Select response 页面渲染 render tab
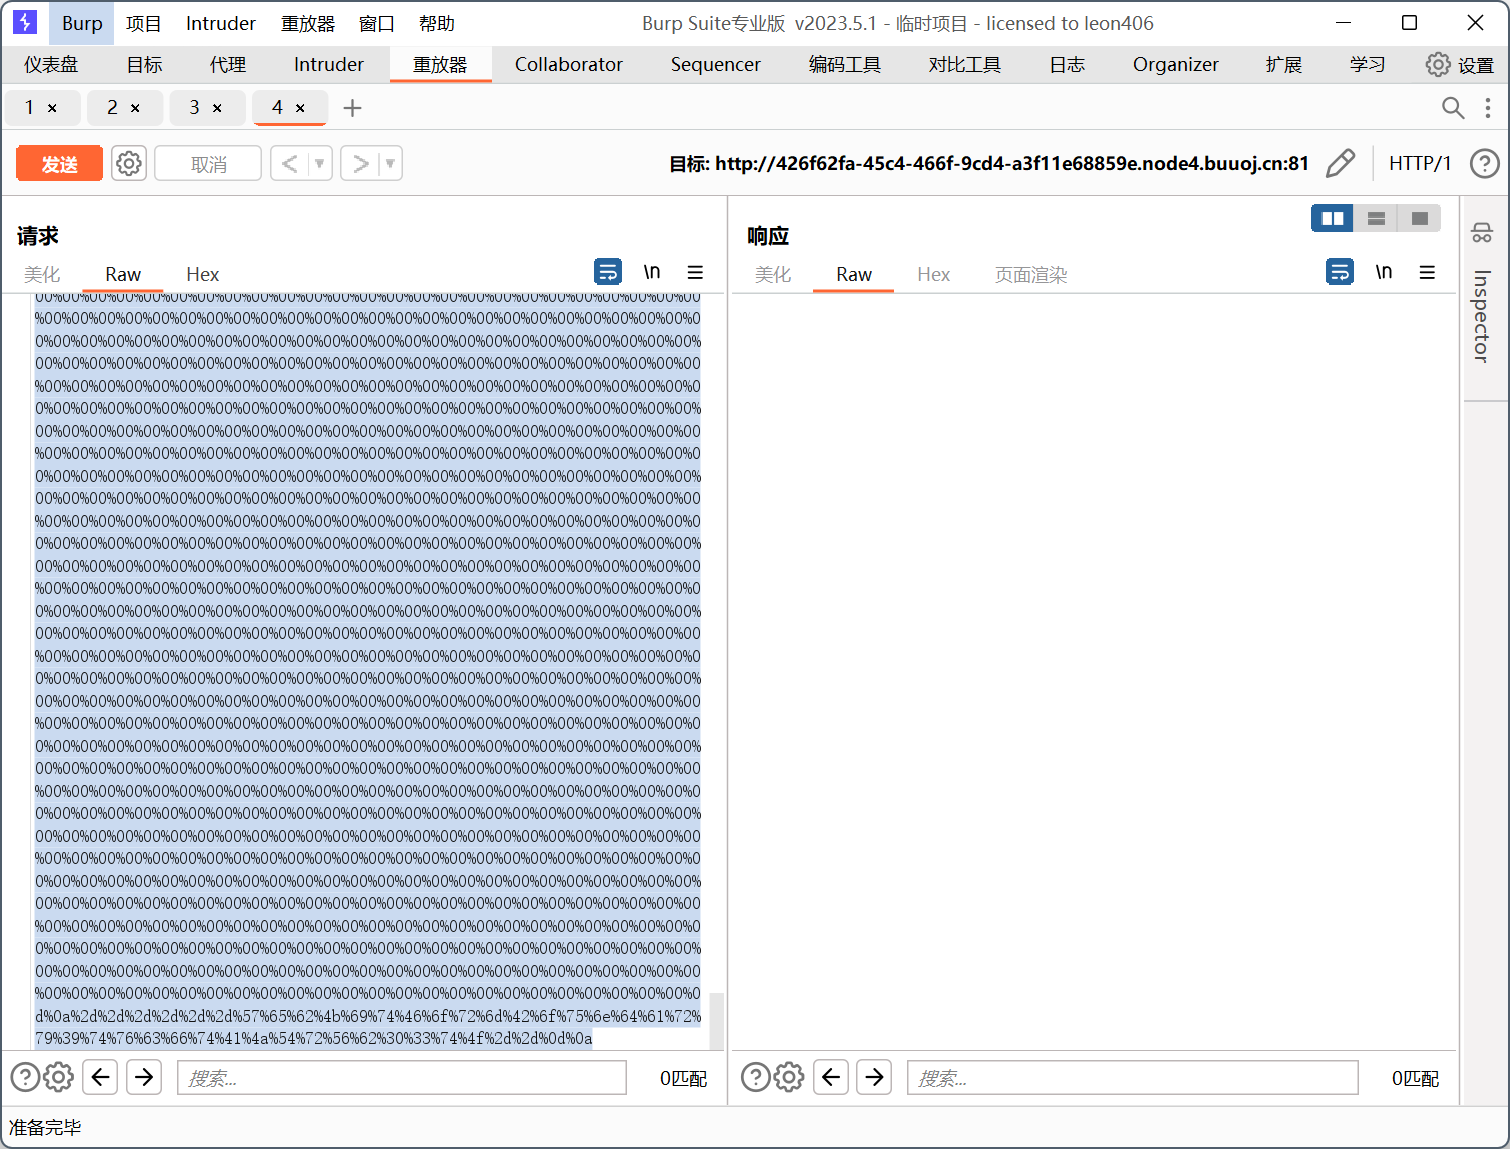This screenshot has width=1510, height=1149. click(1031, 274)
